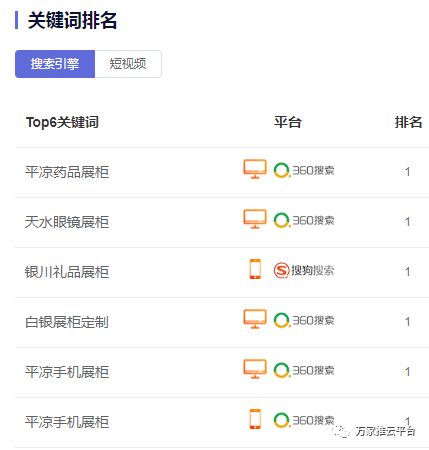The height and width of the screenshot is (450, 429).
Task: Click the 关键词排名 section title
Action: pos(72,20)
